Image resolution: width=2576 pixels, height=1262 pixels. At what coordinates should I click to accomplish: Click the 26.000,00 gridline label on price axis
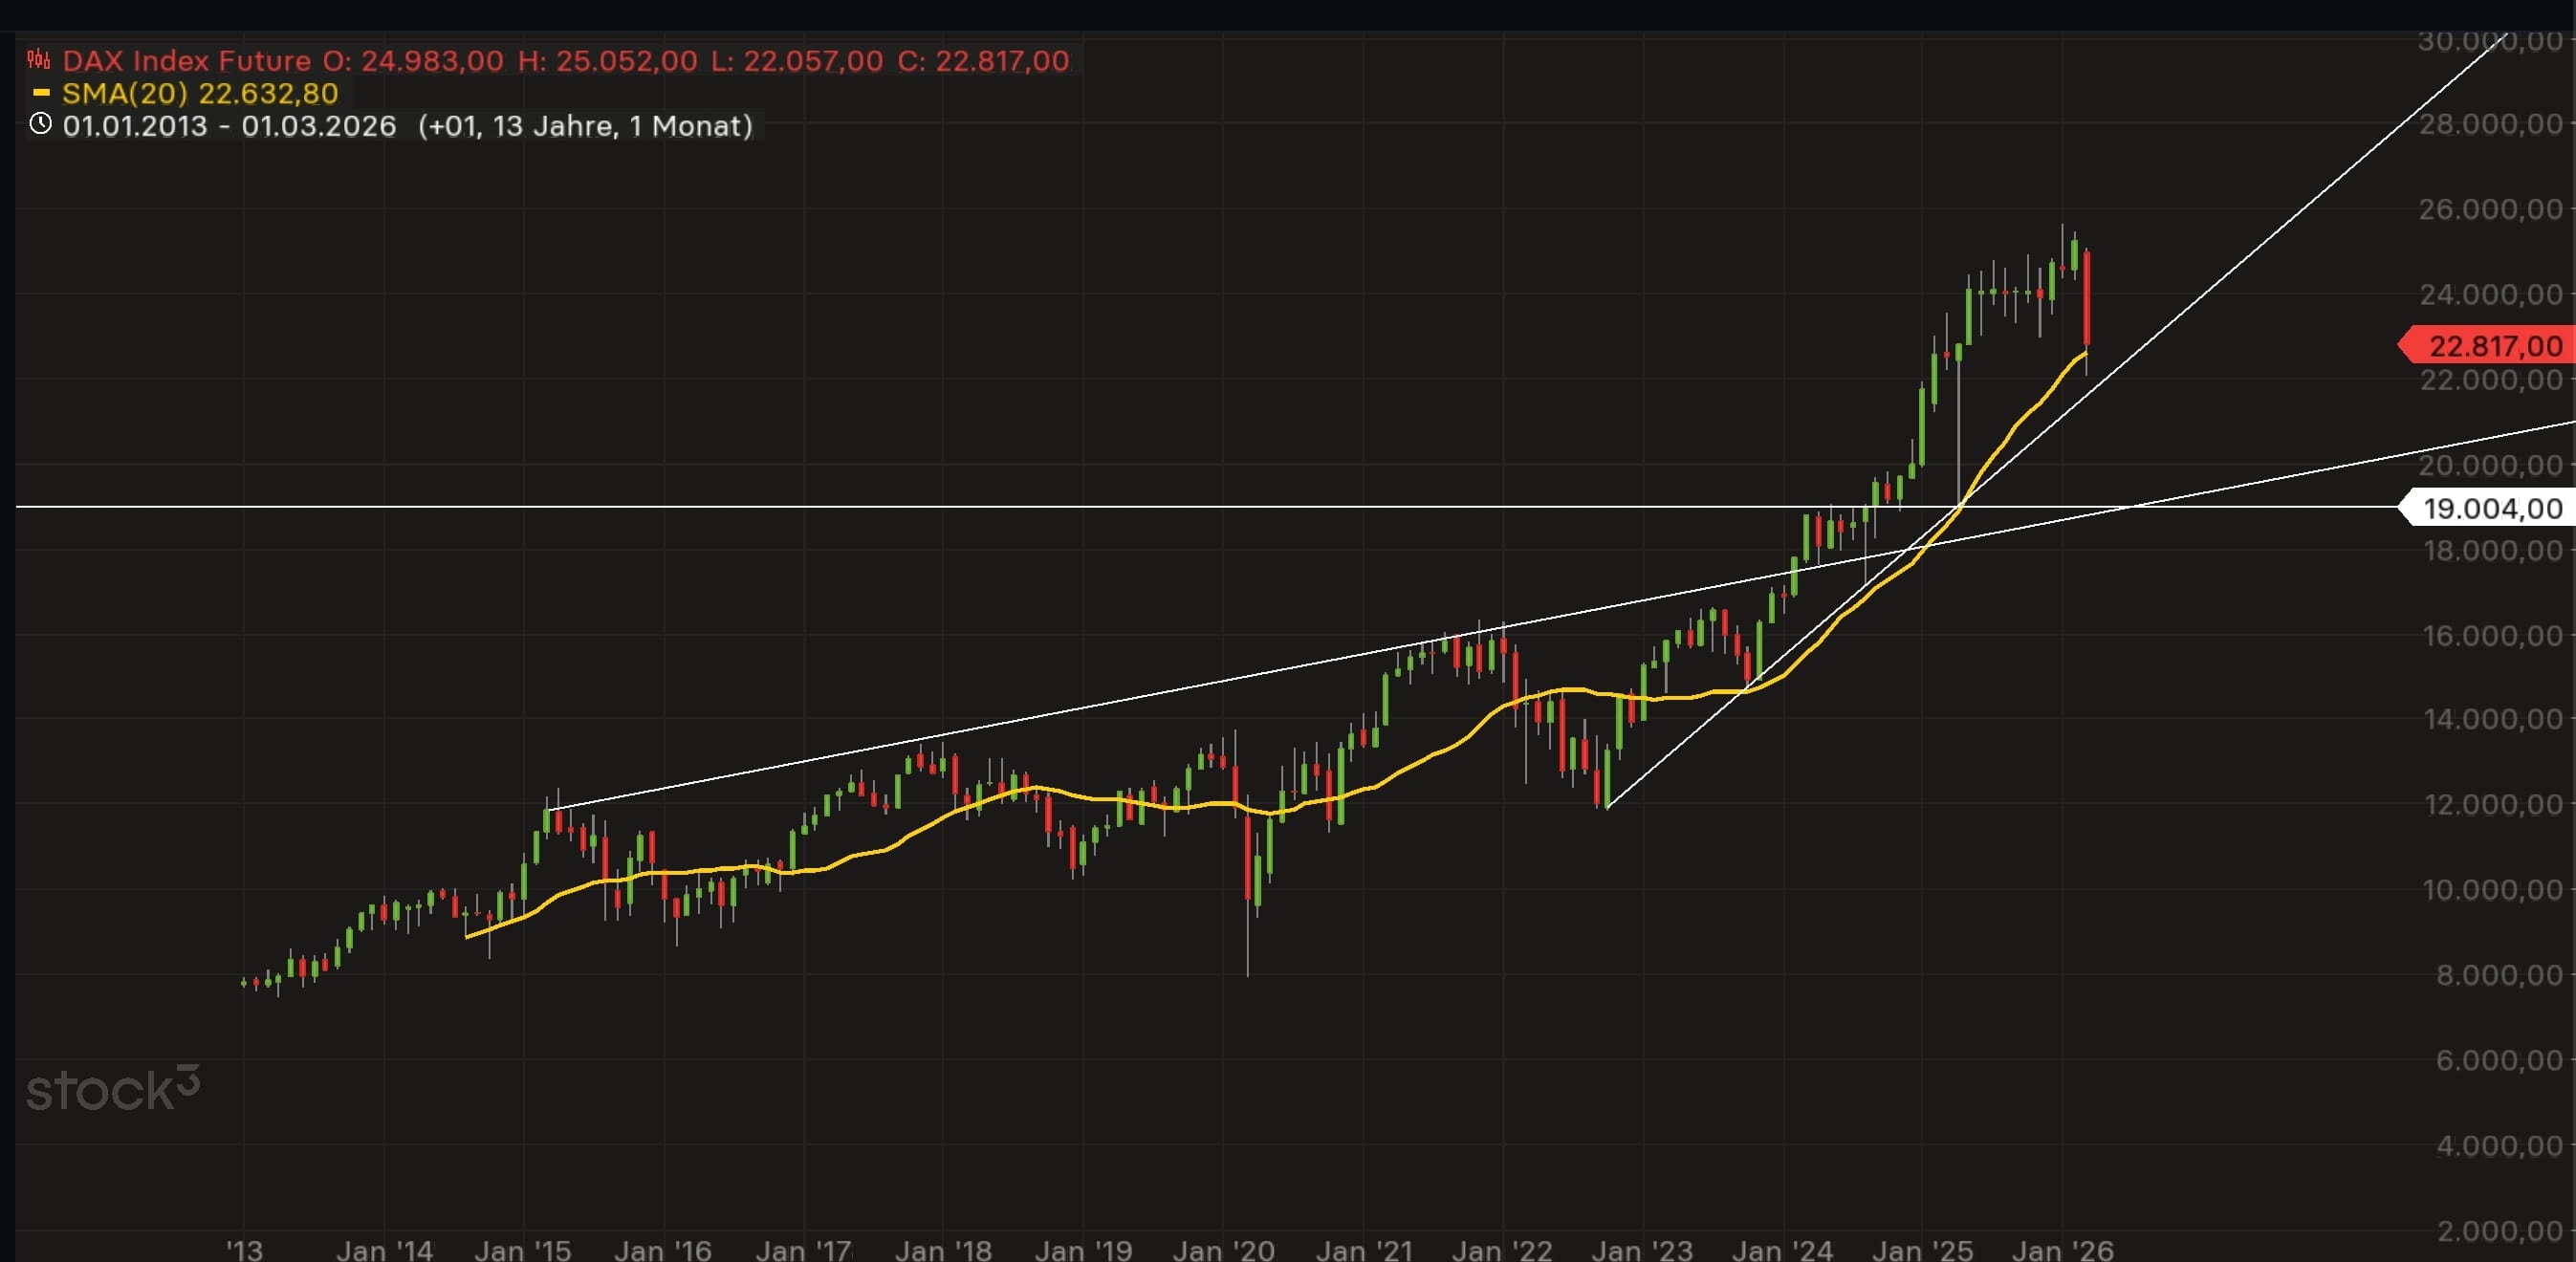pos(2493,211)
